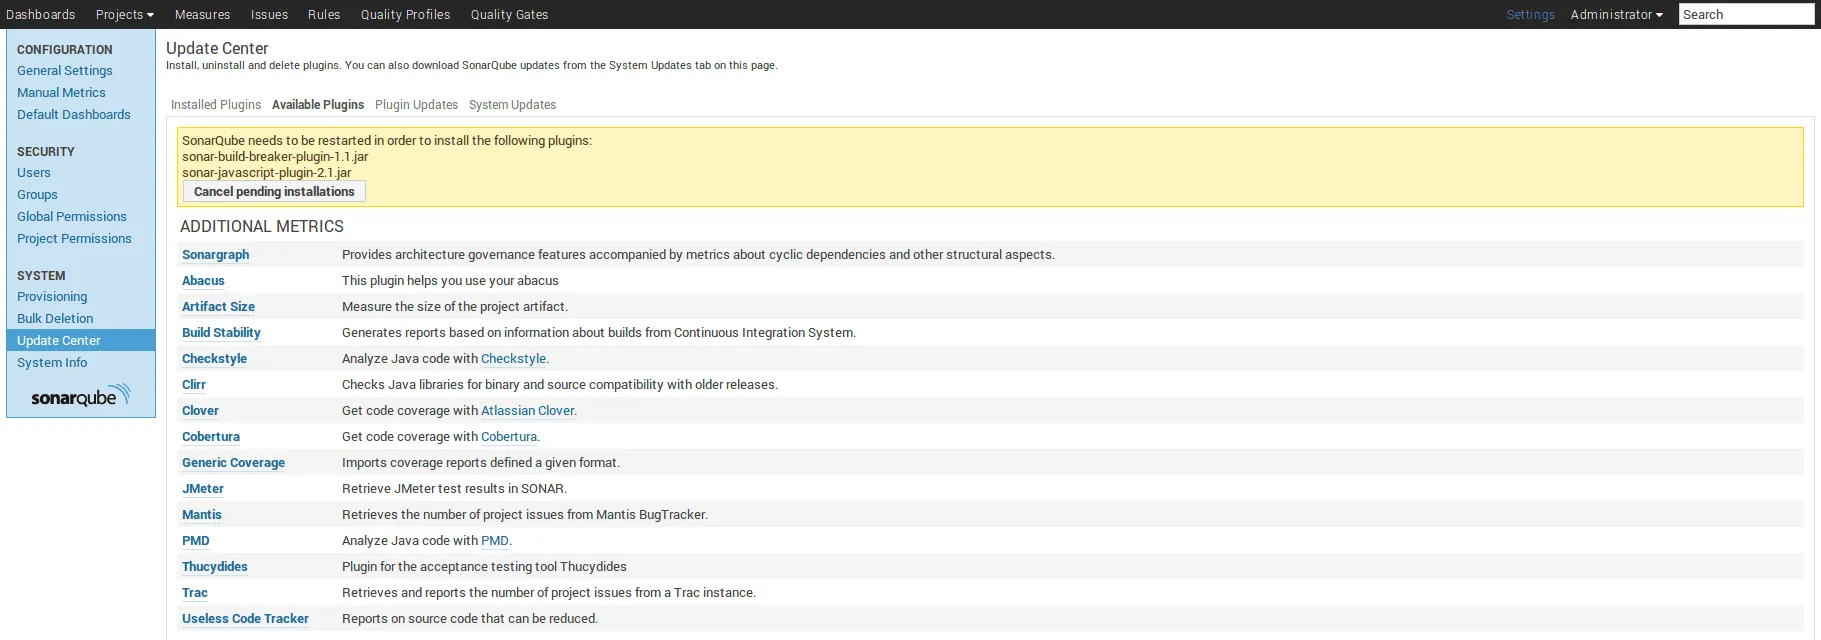
Task: Go to Quality Profiles menu item
Action: pyautogui.click(x=405, y=15)
